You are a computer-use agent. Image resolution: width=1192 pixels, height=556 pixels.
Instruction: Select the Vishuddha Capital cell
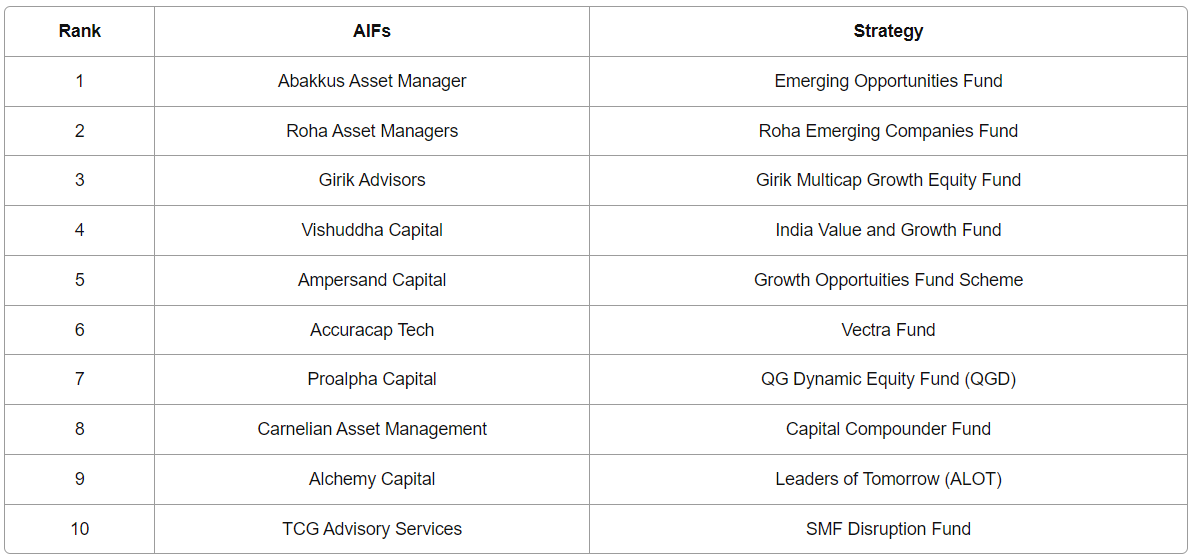tap(372, 230)
